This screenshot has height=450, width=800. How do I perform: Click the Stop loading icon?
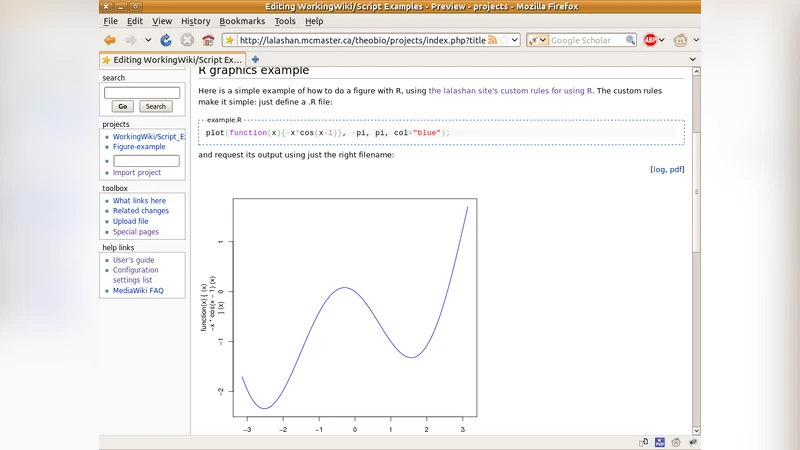(187, 40)
